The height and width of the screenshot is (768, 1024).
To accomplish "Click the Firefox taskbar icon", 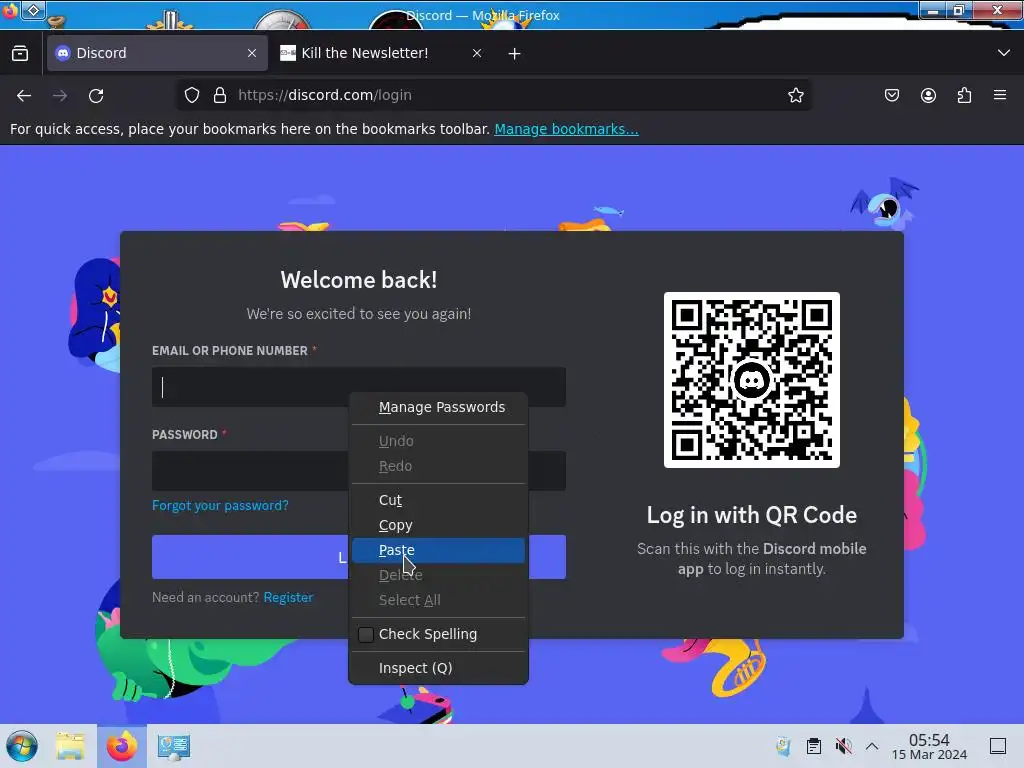I will coord(122,746).
